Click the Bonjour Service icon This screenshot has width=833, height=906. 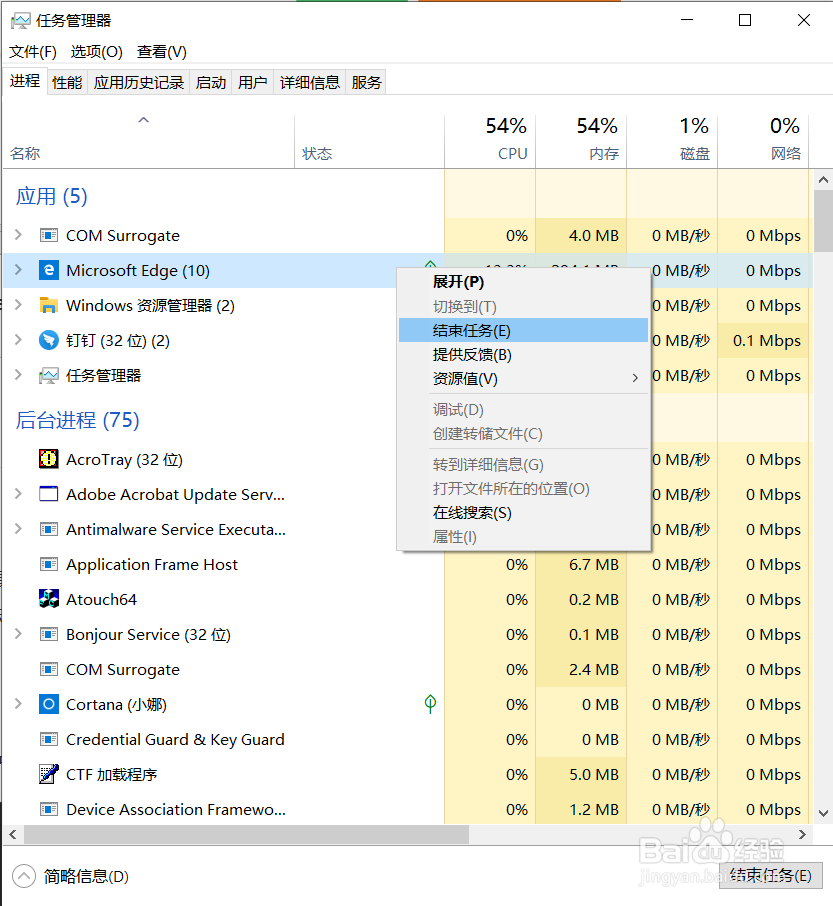click(49, 634)
